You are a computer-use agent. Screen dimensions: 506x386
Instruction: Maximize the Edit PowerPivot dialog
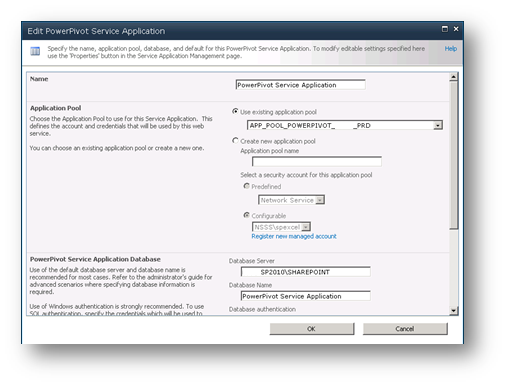tap(445, 29)
